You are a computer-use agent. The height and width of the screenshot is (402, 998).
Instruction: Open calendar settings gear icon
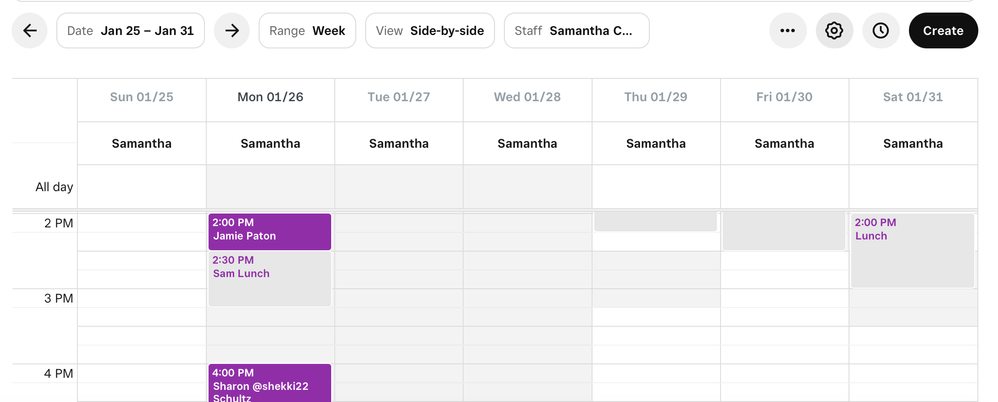pos(834,31)
